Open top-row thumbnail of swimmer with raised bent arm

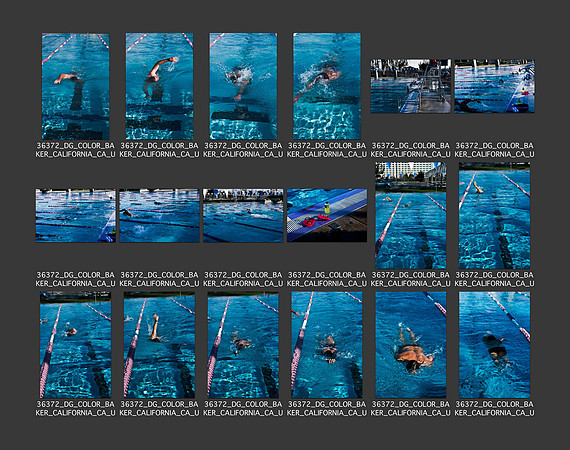159,86
